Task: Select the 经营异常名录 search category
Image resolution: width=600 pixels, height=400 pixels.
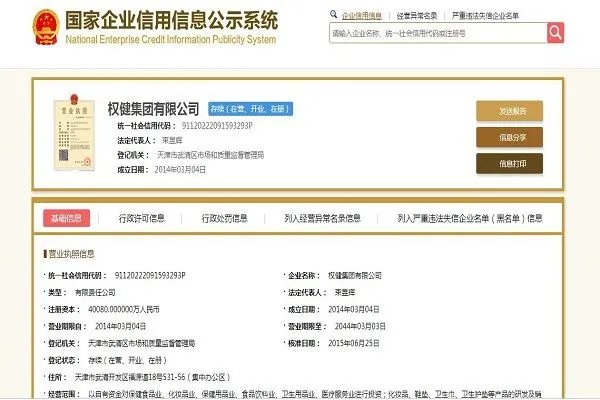Action: click(x=417, y=16)
